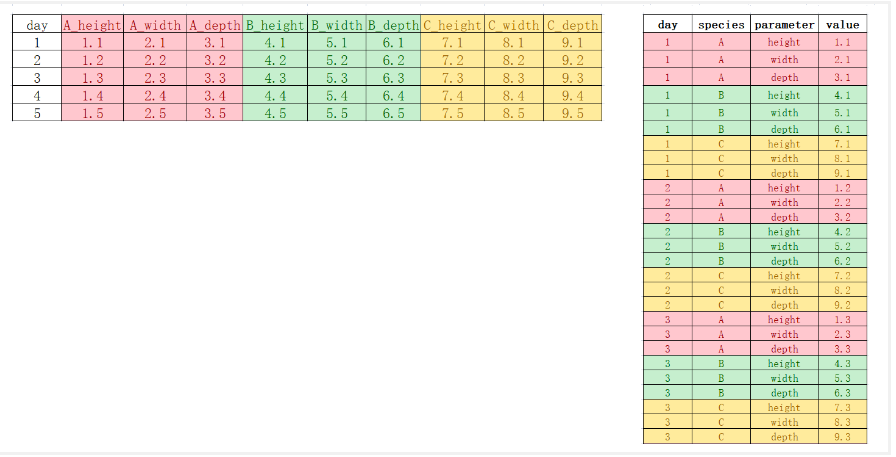Select the A_depth header cell
The width and height of the screenshot is (896, 457).
[x=214, y=25]
